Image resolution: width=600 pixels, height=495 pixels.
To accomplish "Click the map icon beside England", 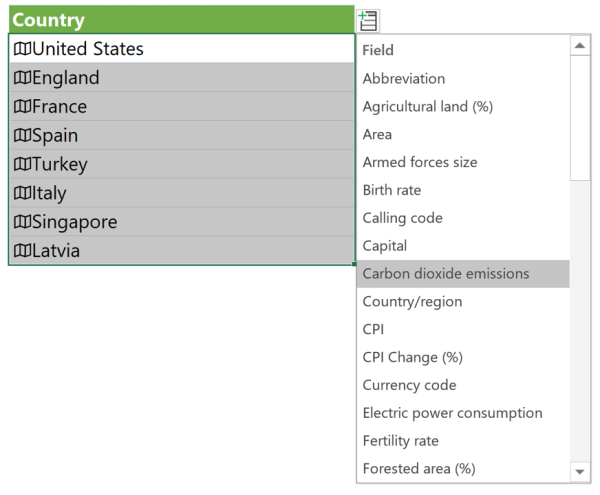I will pyautogui.click(x=22, y=78).
